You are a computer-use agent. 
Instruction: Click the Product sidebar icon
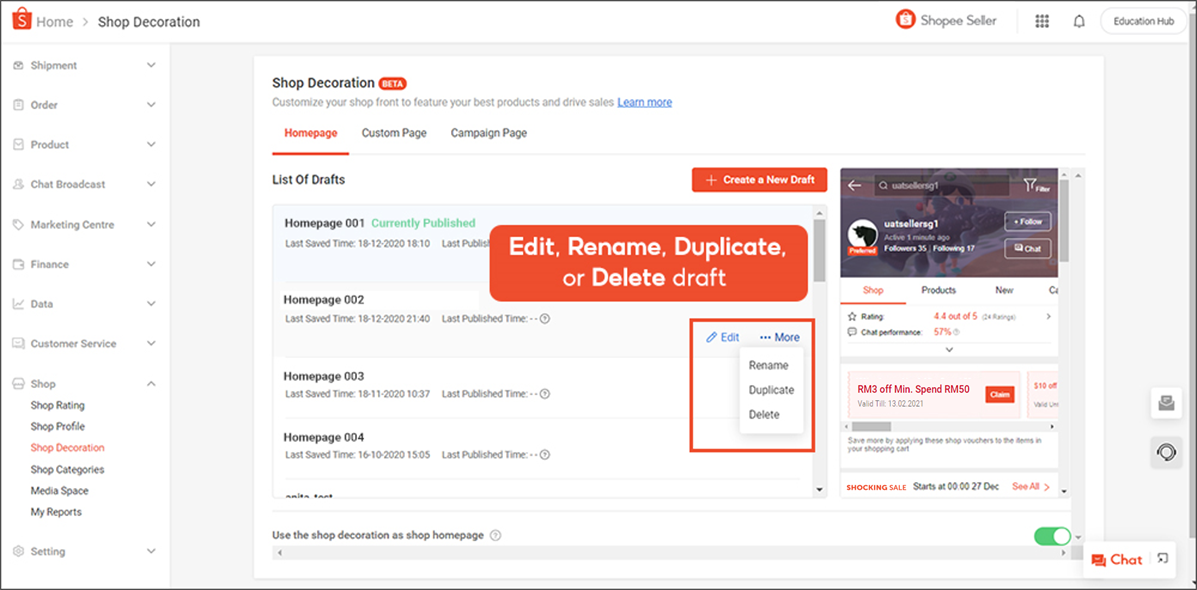tap(18, 145)
